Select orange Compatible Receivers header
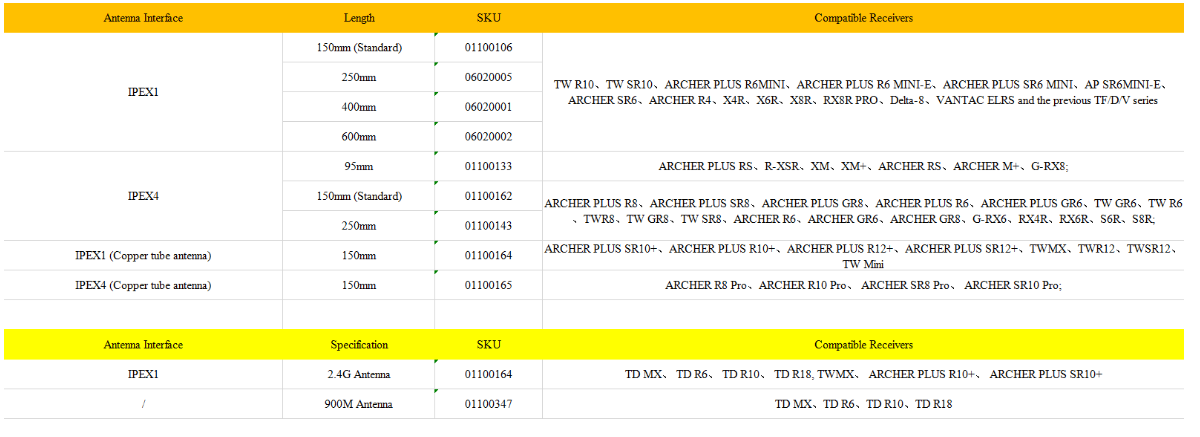The width and height of the screenshot is (1200, 437). 863,18
